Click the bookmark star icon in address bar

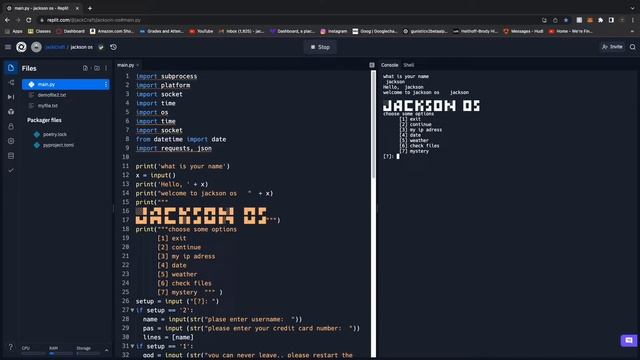click(x=566, y=20)
